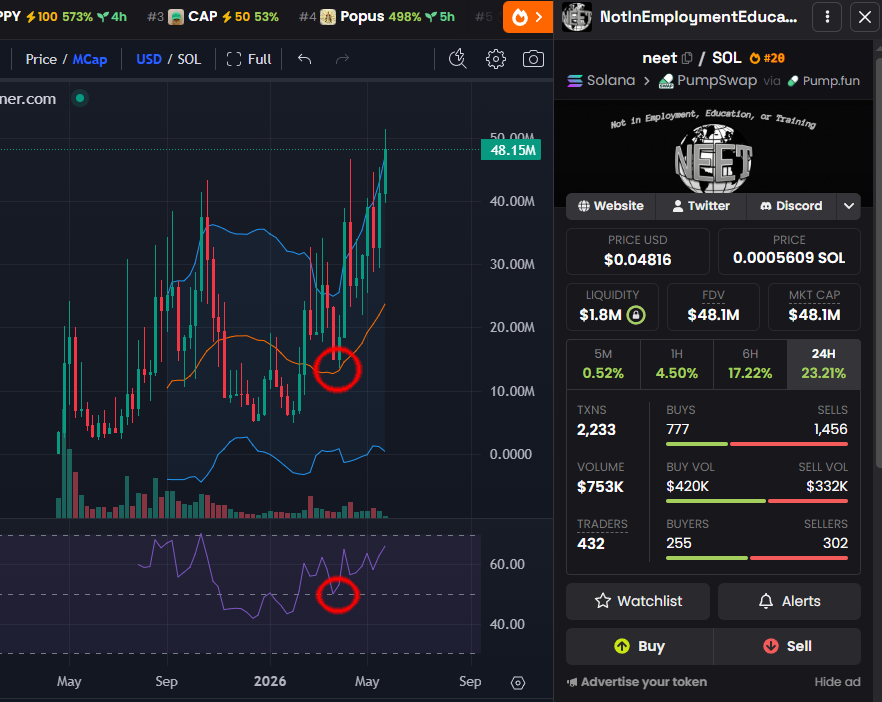Click the #20 trending rank badge
Image resolution: width=882 pixels, height=702 pixels.
pyautogui.click(x=768, y=58)
